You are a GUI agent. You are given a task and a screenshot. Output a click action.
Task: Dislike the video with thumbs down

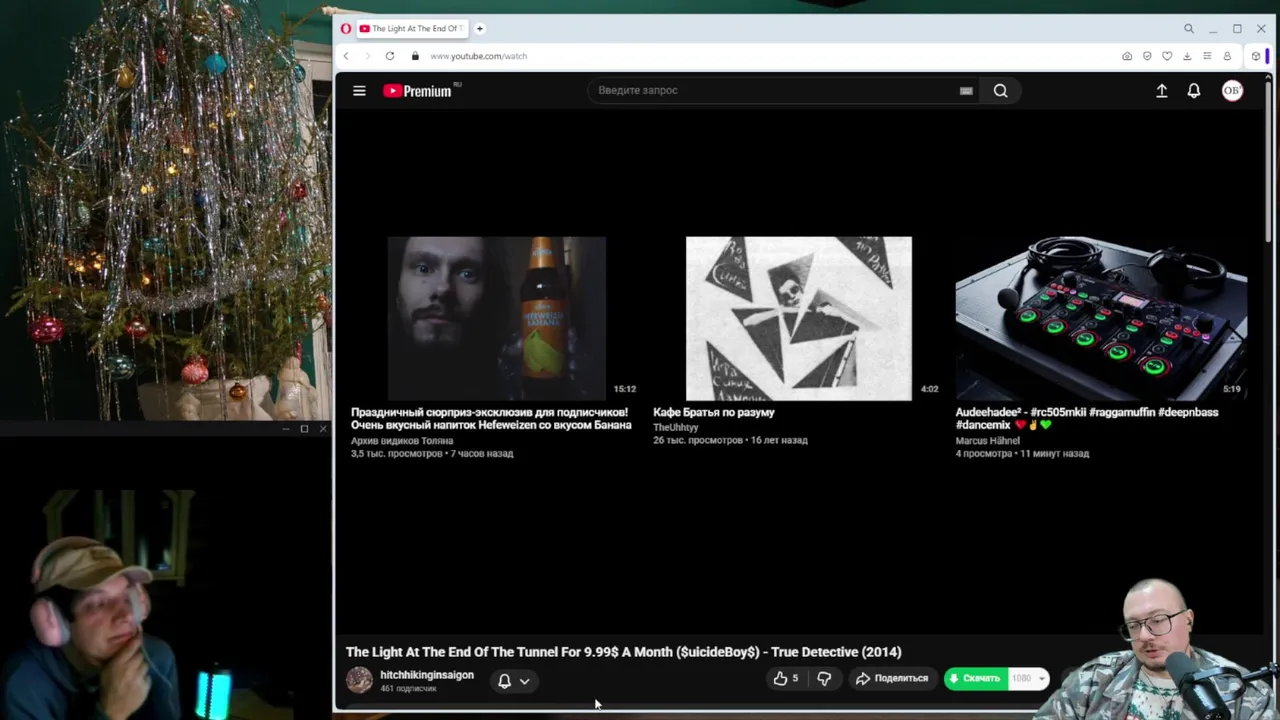pos(824,679)
